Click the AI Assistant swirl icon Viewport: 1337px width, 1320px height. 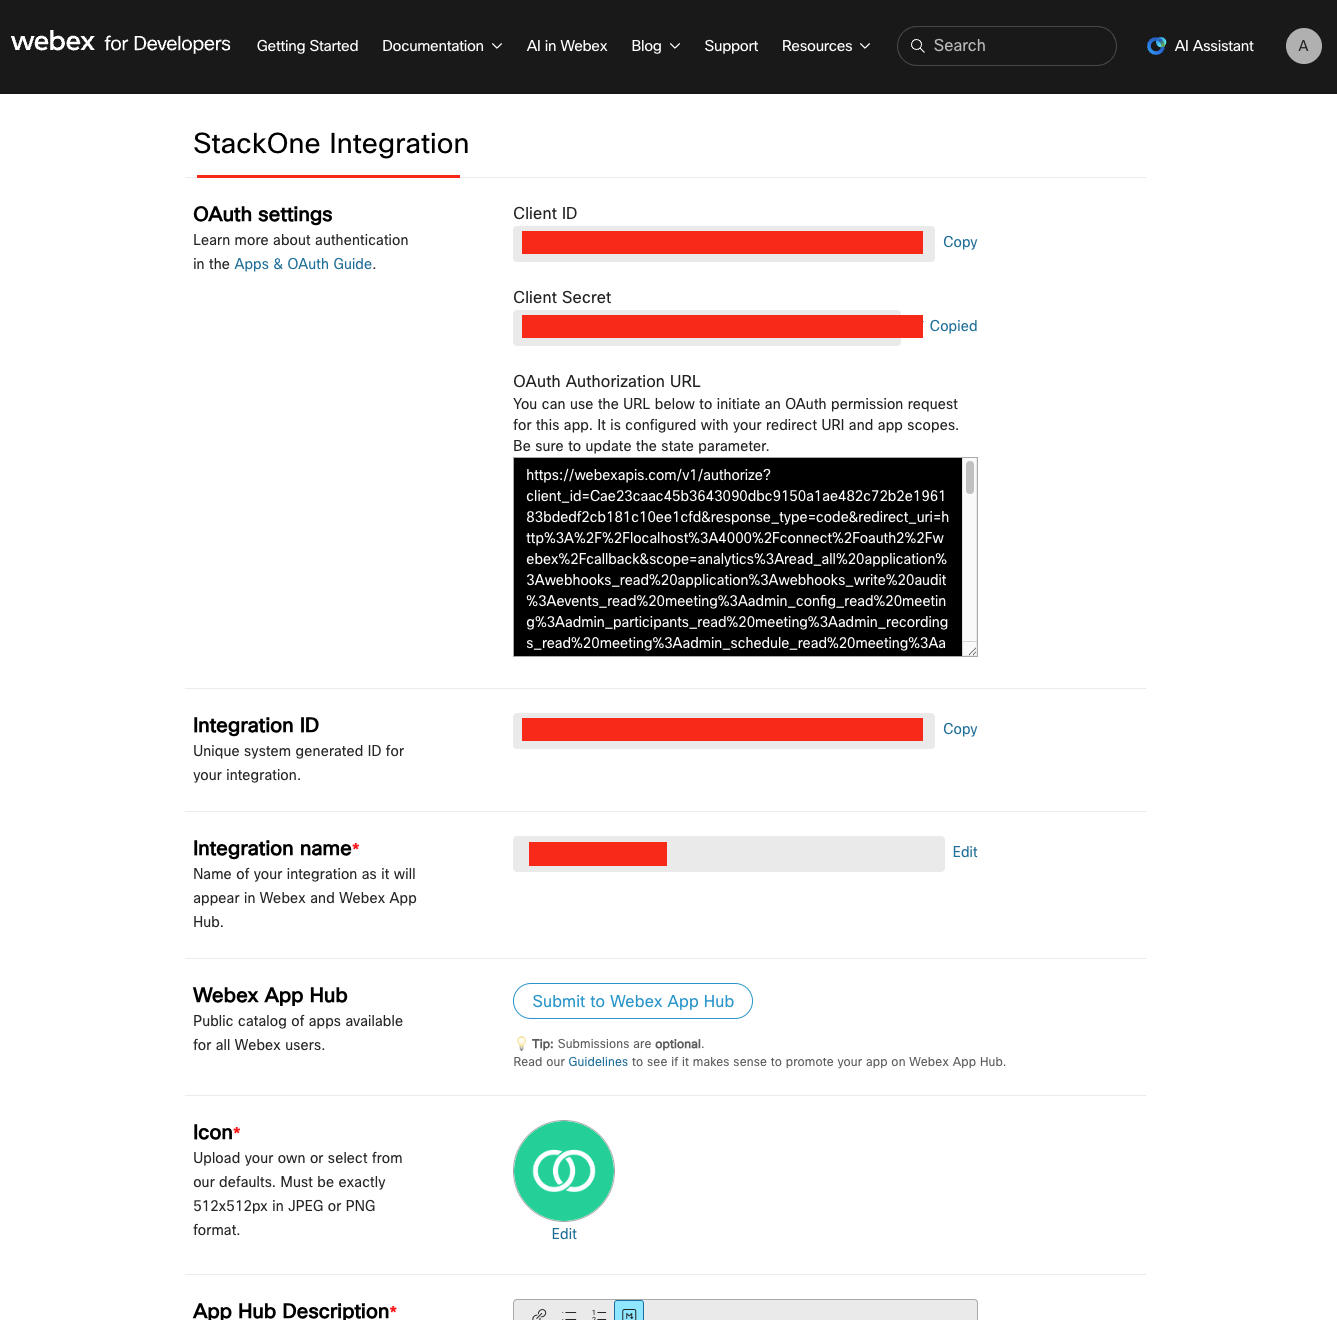click(x=1157, y=46)
